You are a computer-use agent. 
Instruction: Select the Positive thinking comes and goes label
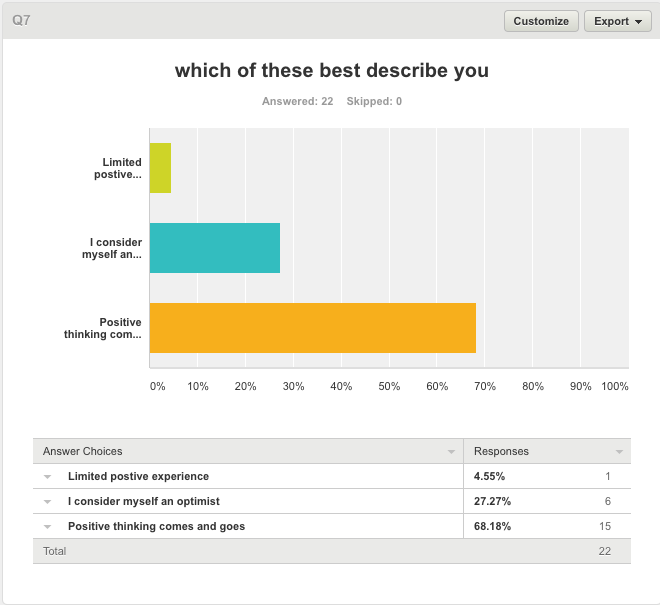[x=156, y=526]
